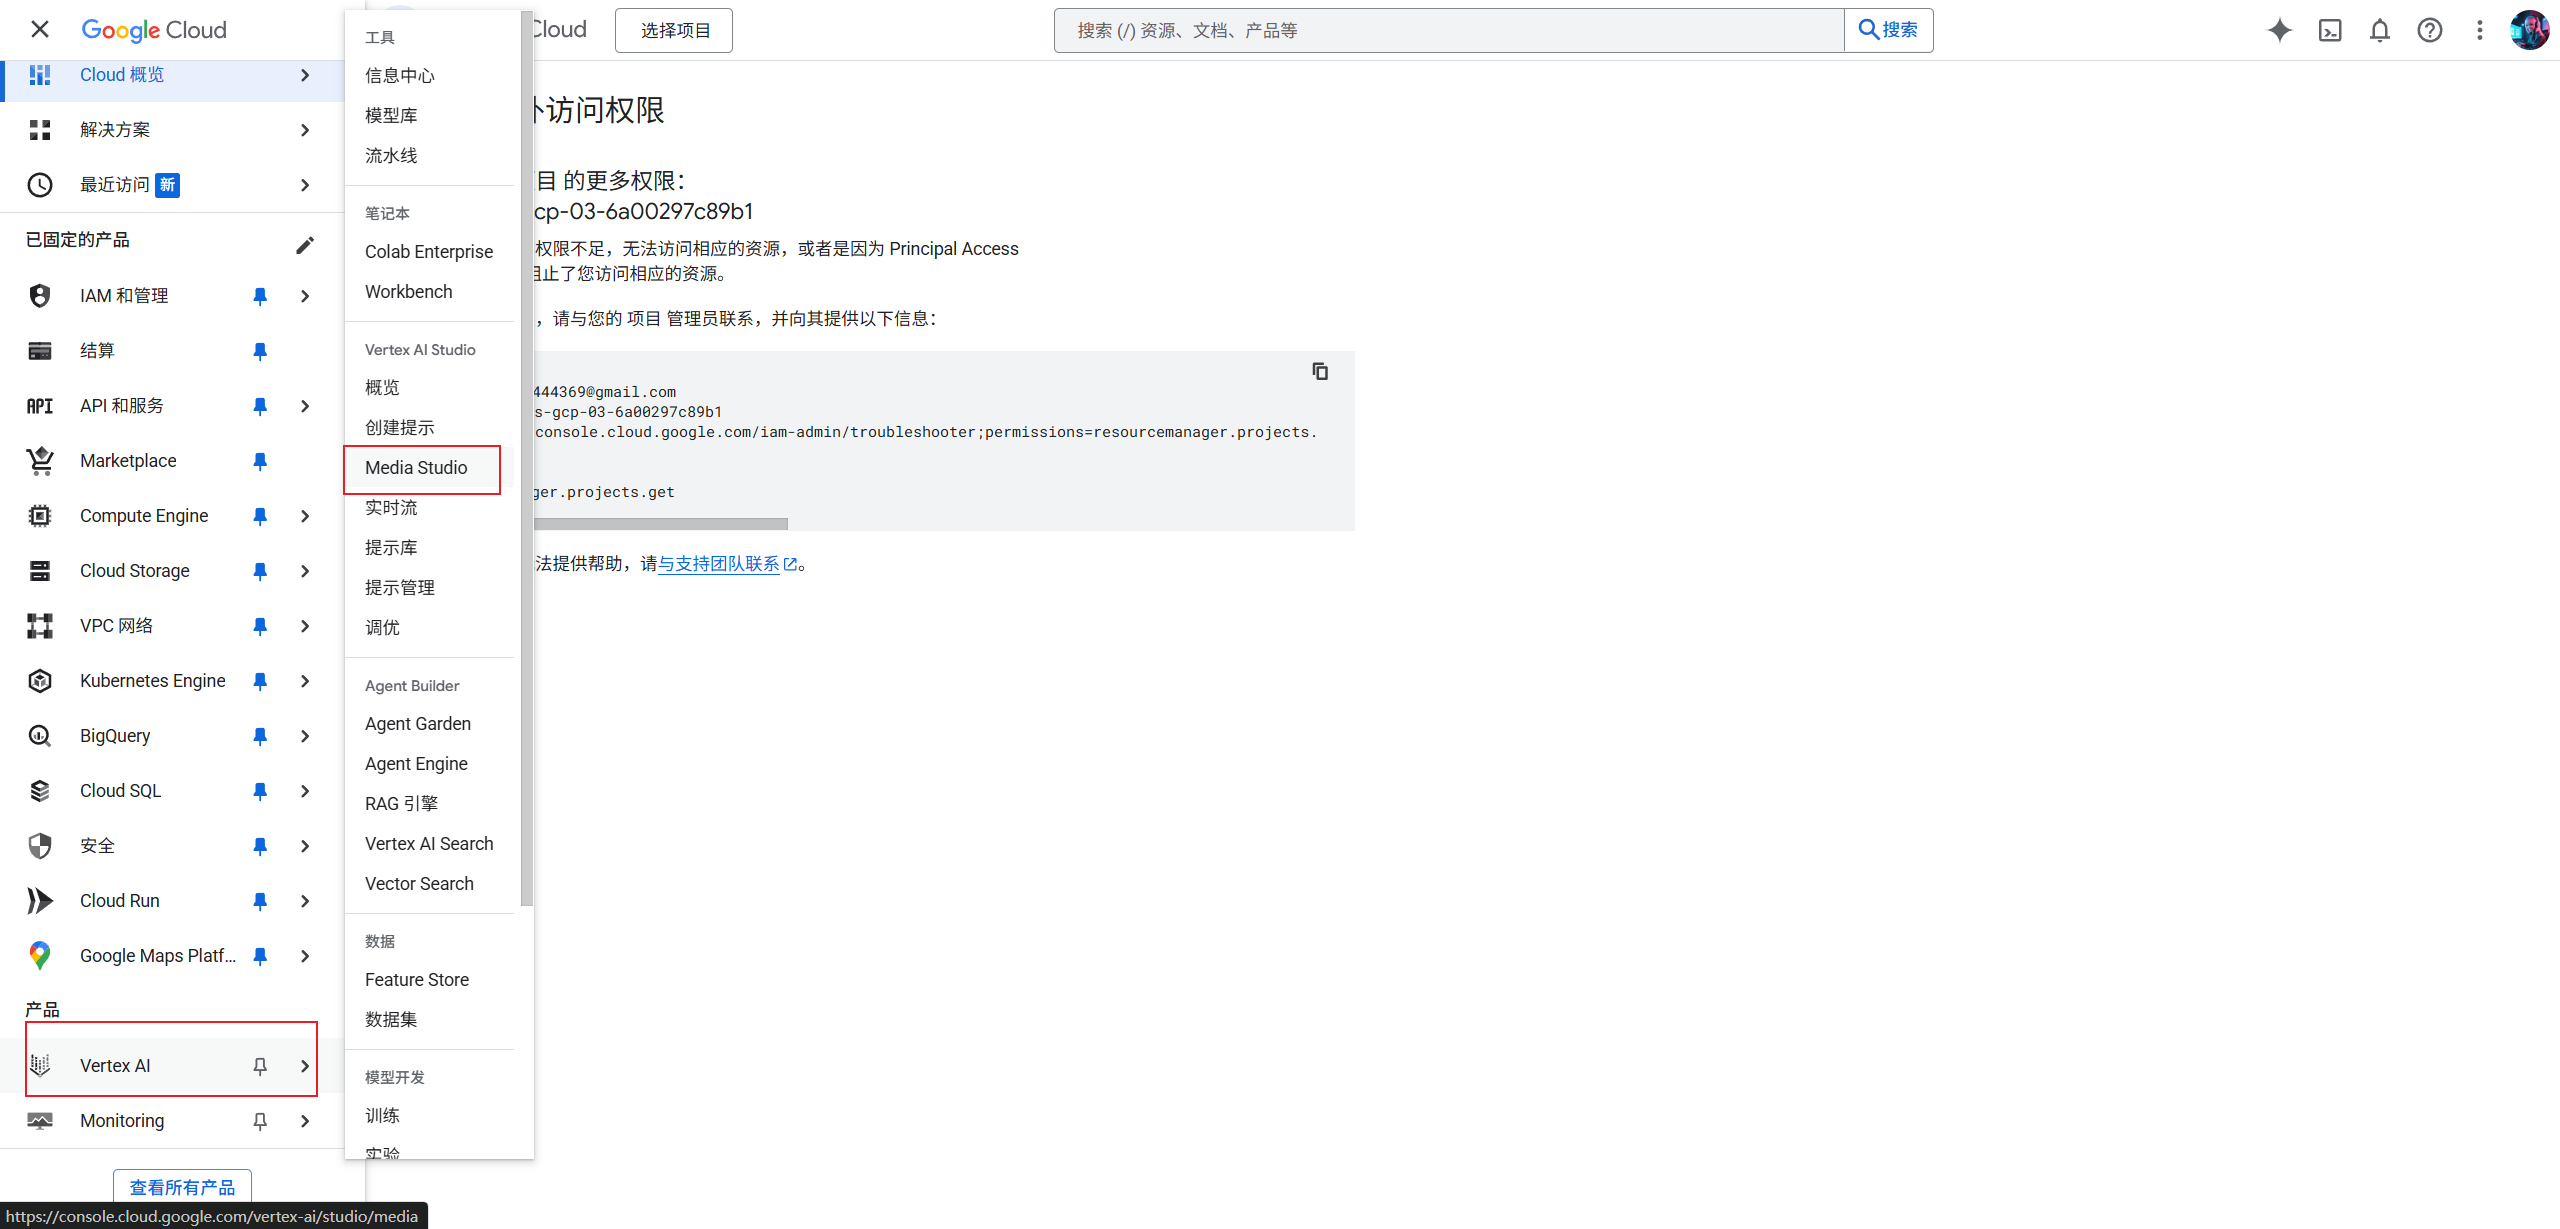Viewport: 2560px width, 1229px height.
Task: Click the Monitoring chart icon
Action: [40, 1121]
